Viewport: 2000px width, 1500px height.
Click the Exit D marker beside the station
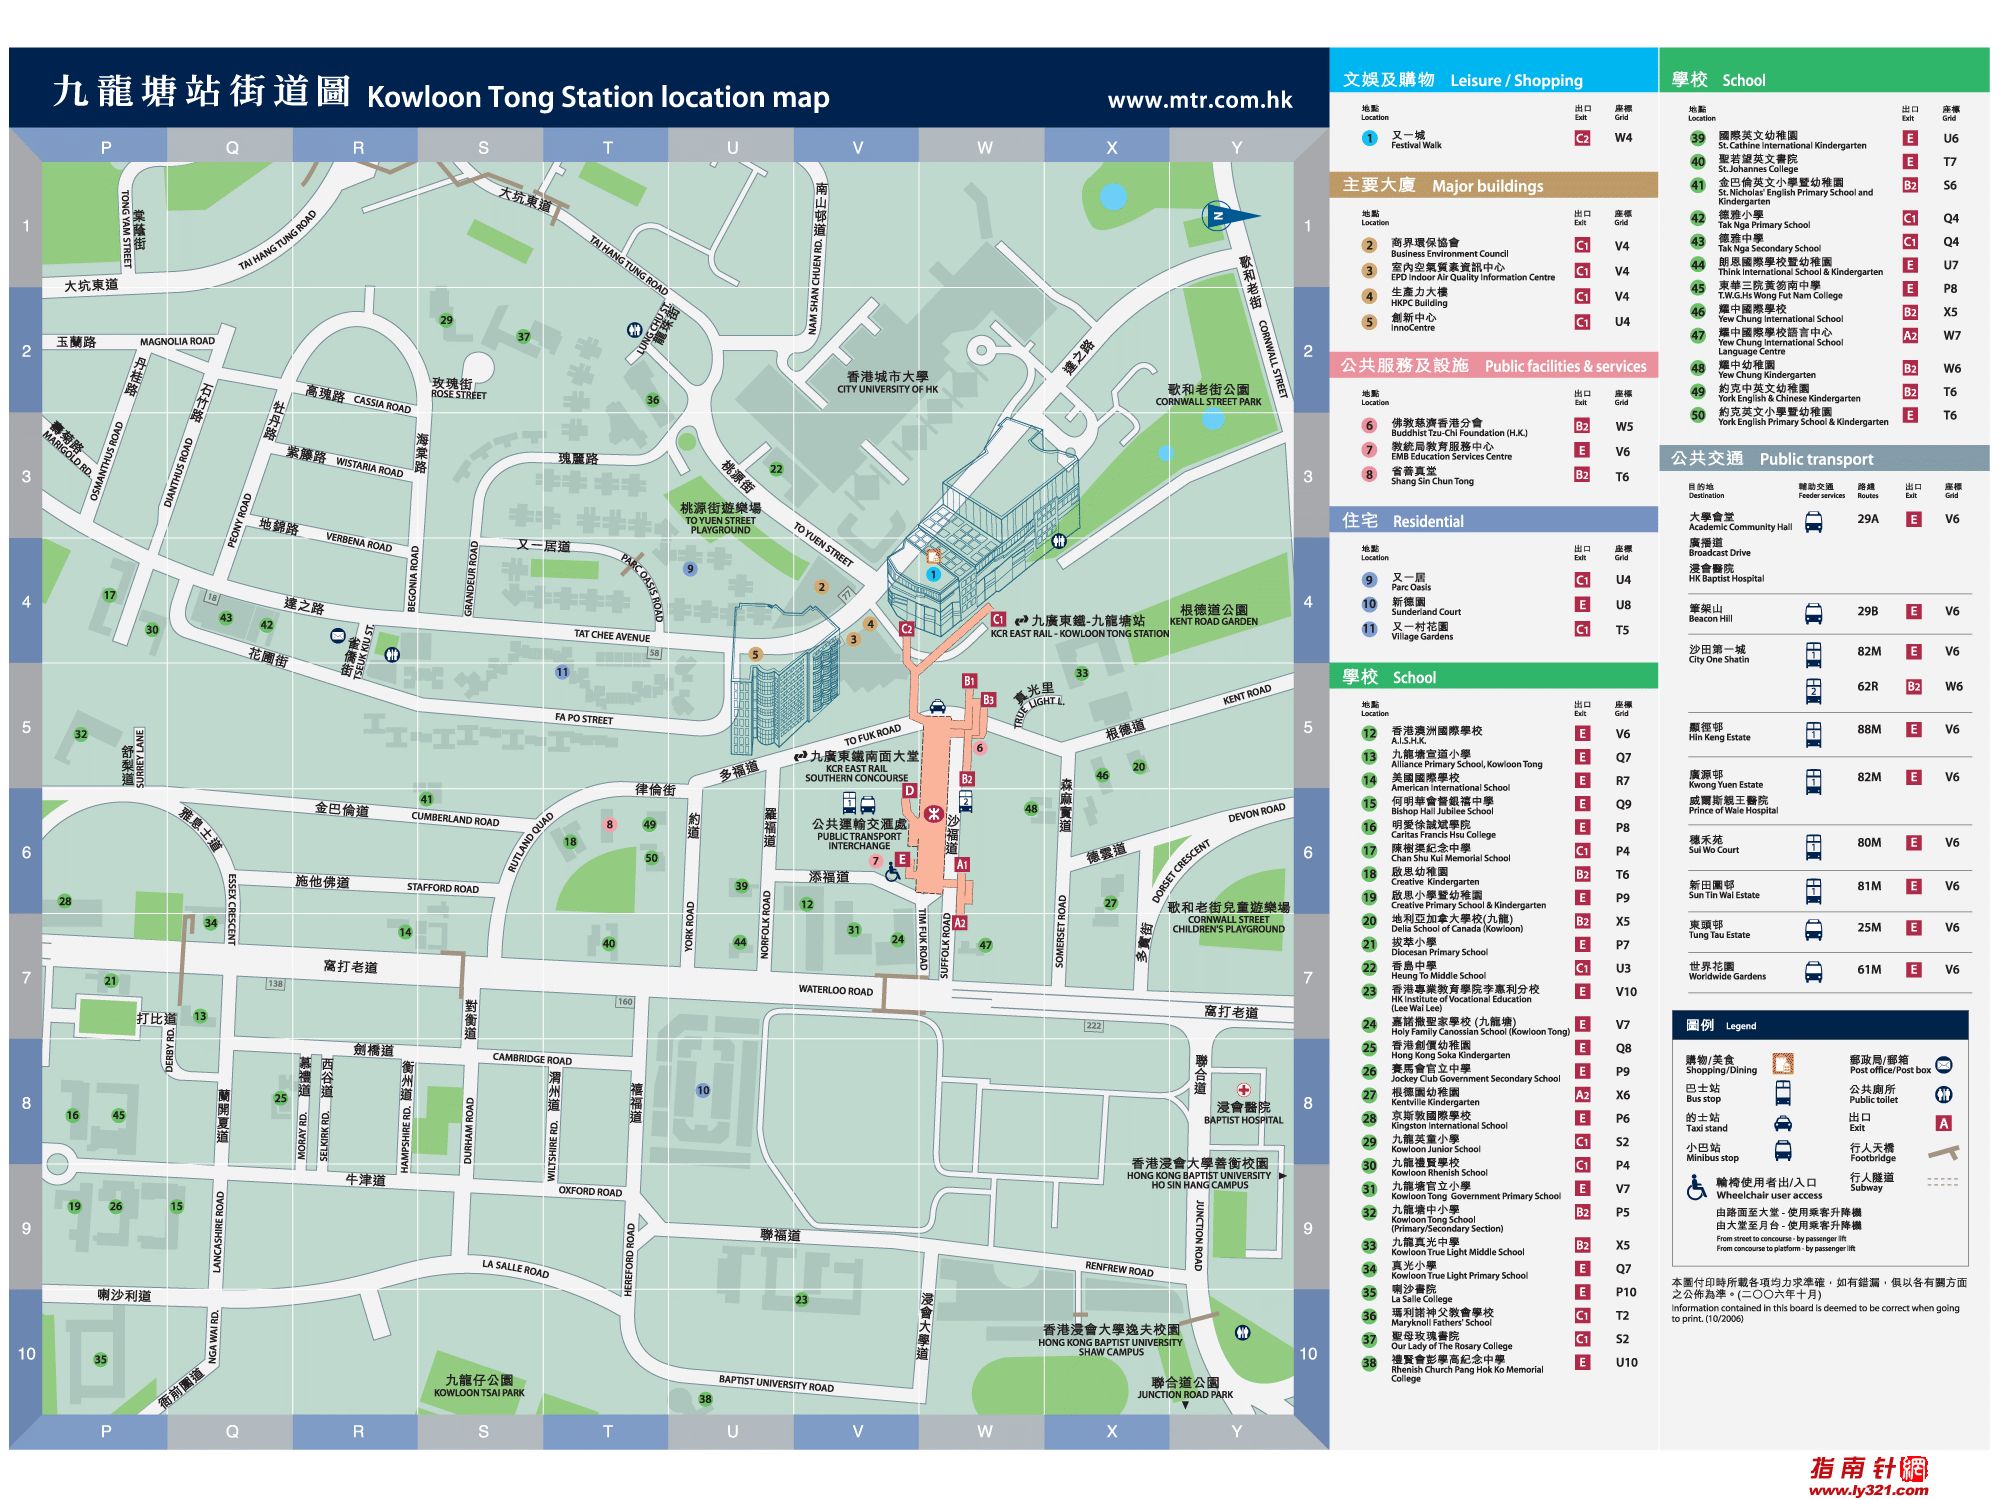click(909, 790)
